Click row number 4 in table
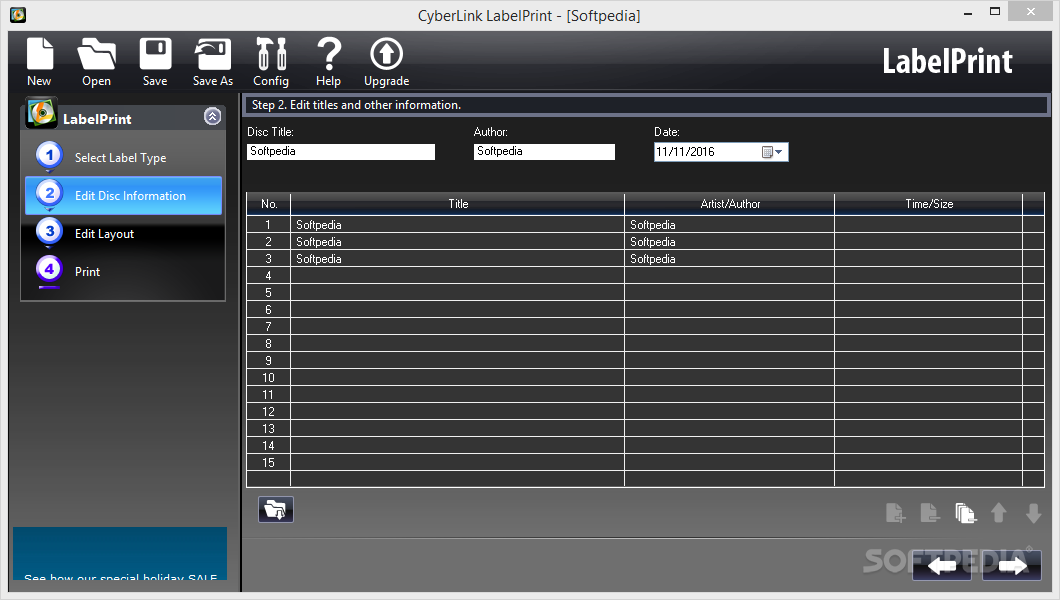Image resolution: width=1060 pixels, height=600 pixels. 268,276
